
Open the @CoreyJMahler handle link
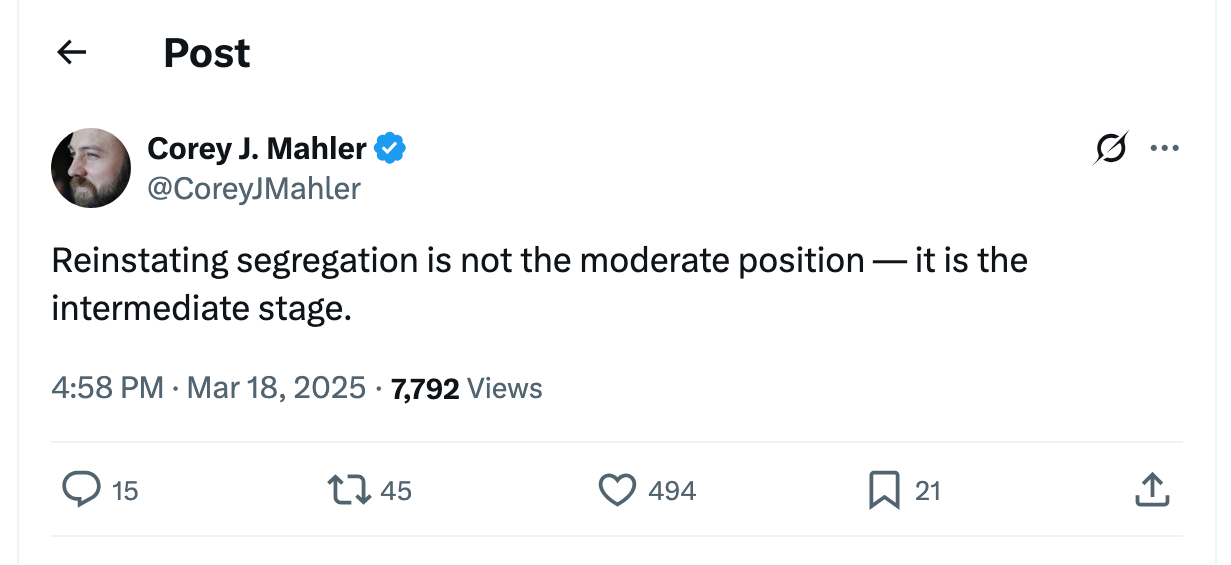point(254,188)
